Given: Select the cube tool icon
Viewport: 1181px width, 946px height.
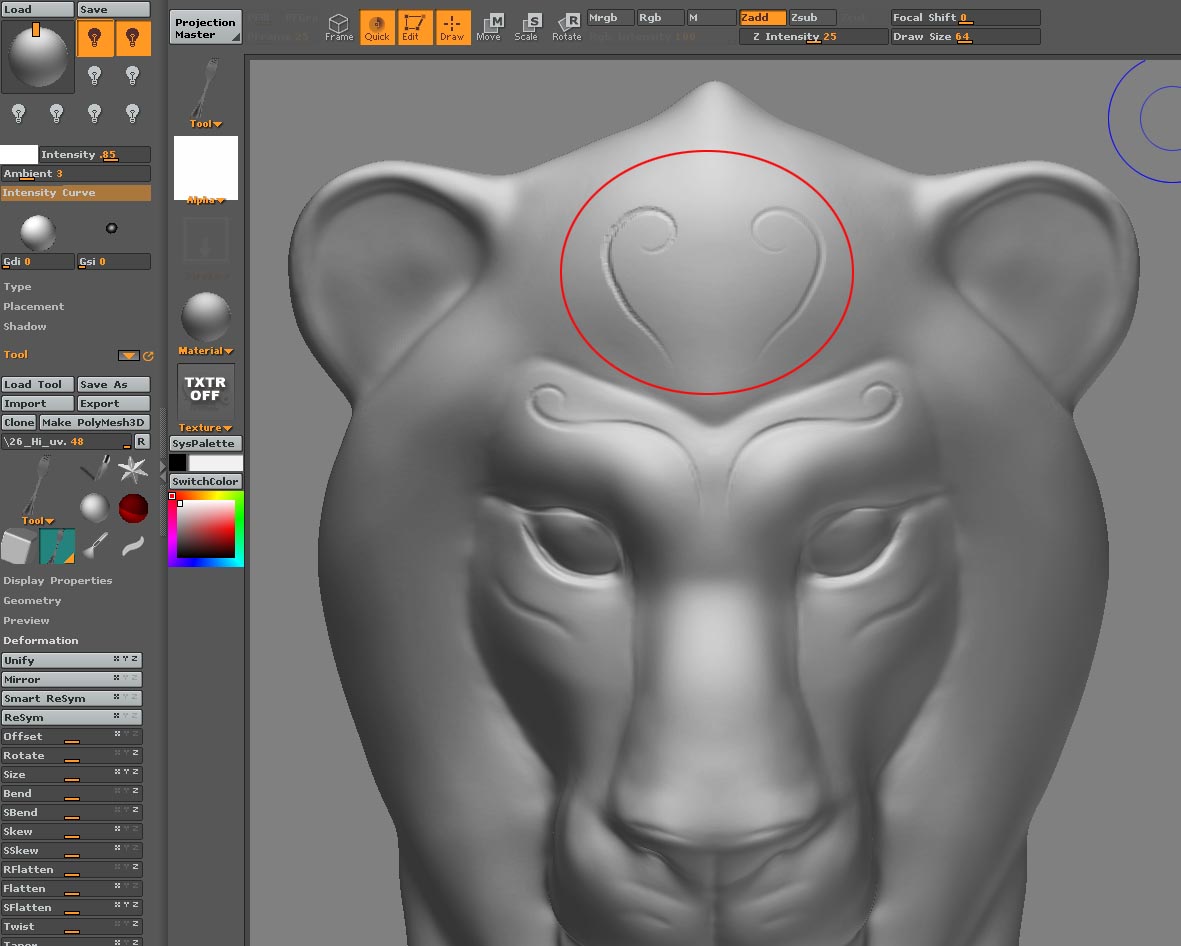Looking at the screenshot, I should (19, 546).
